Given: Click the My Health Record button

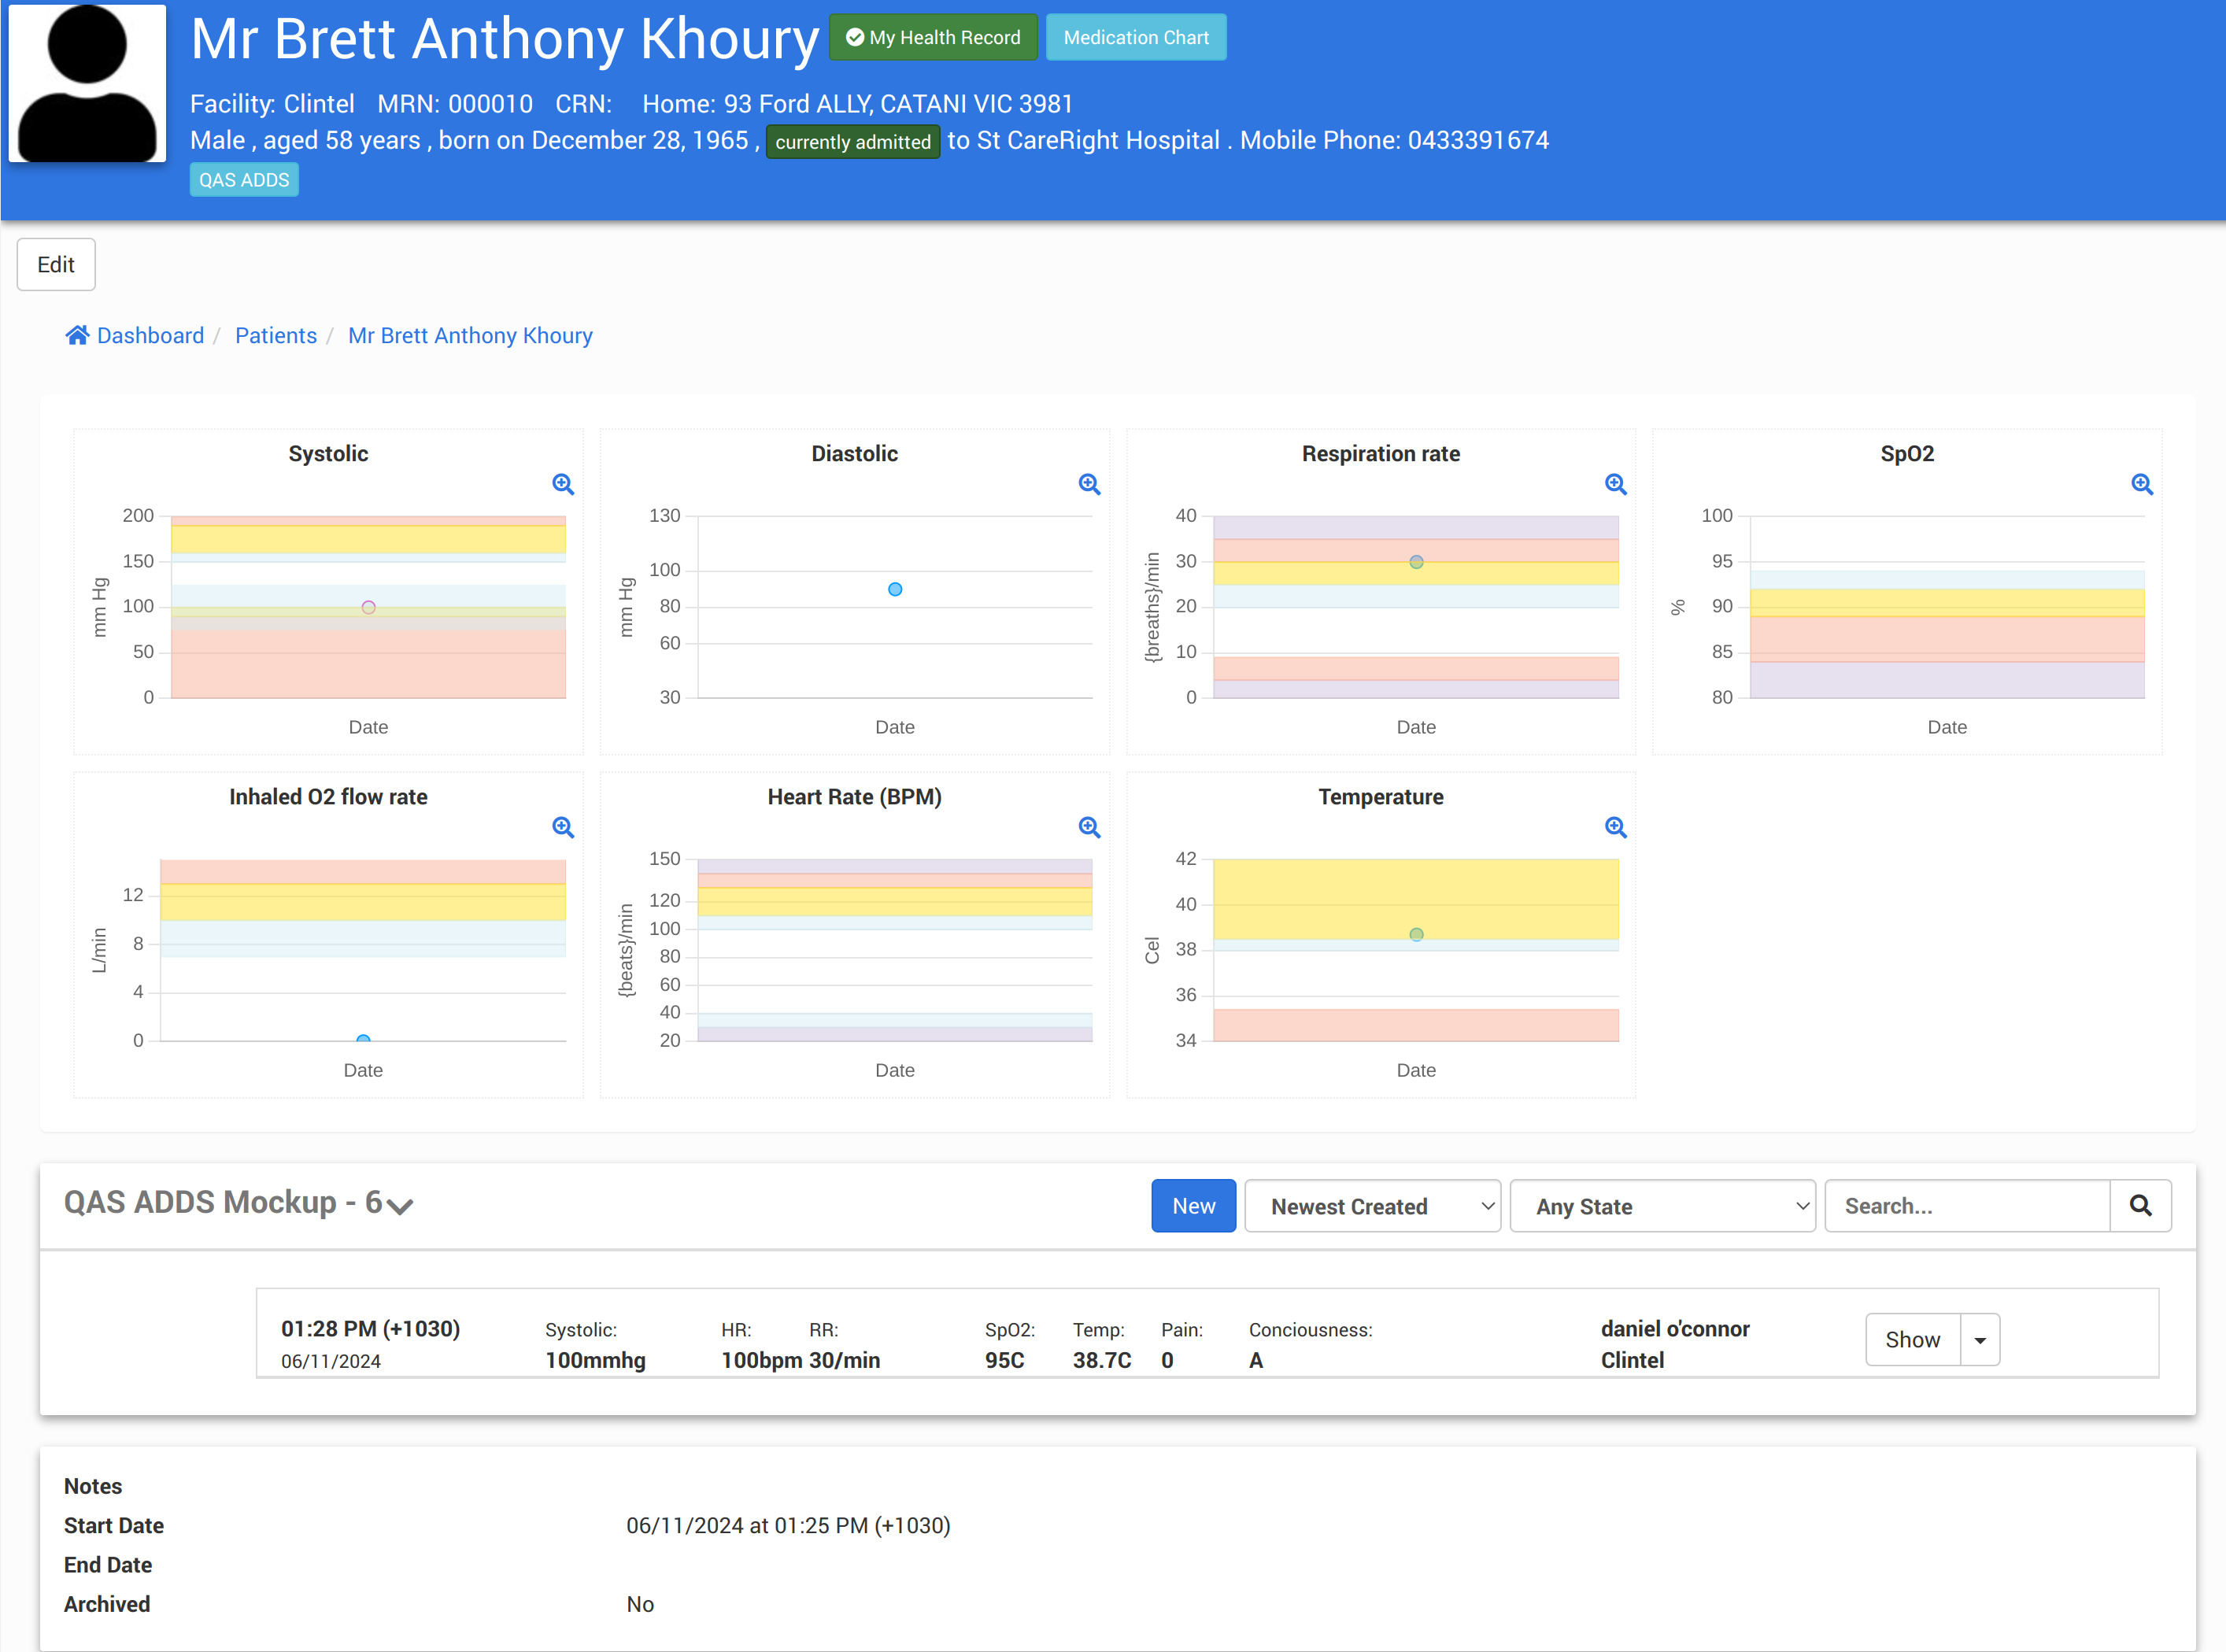Looking at the screenshot, I should 933,37.
